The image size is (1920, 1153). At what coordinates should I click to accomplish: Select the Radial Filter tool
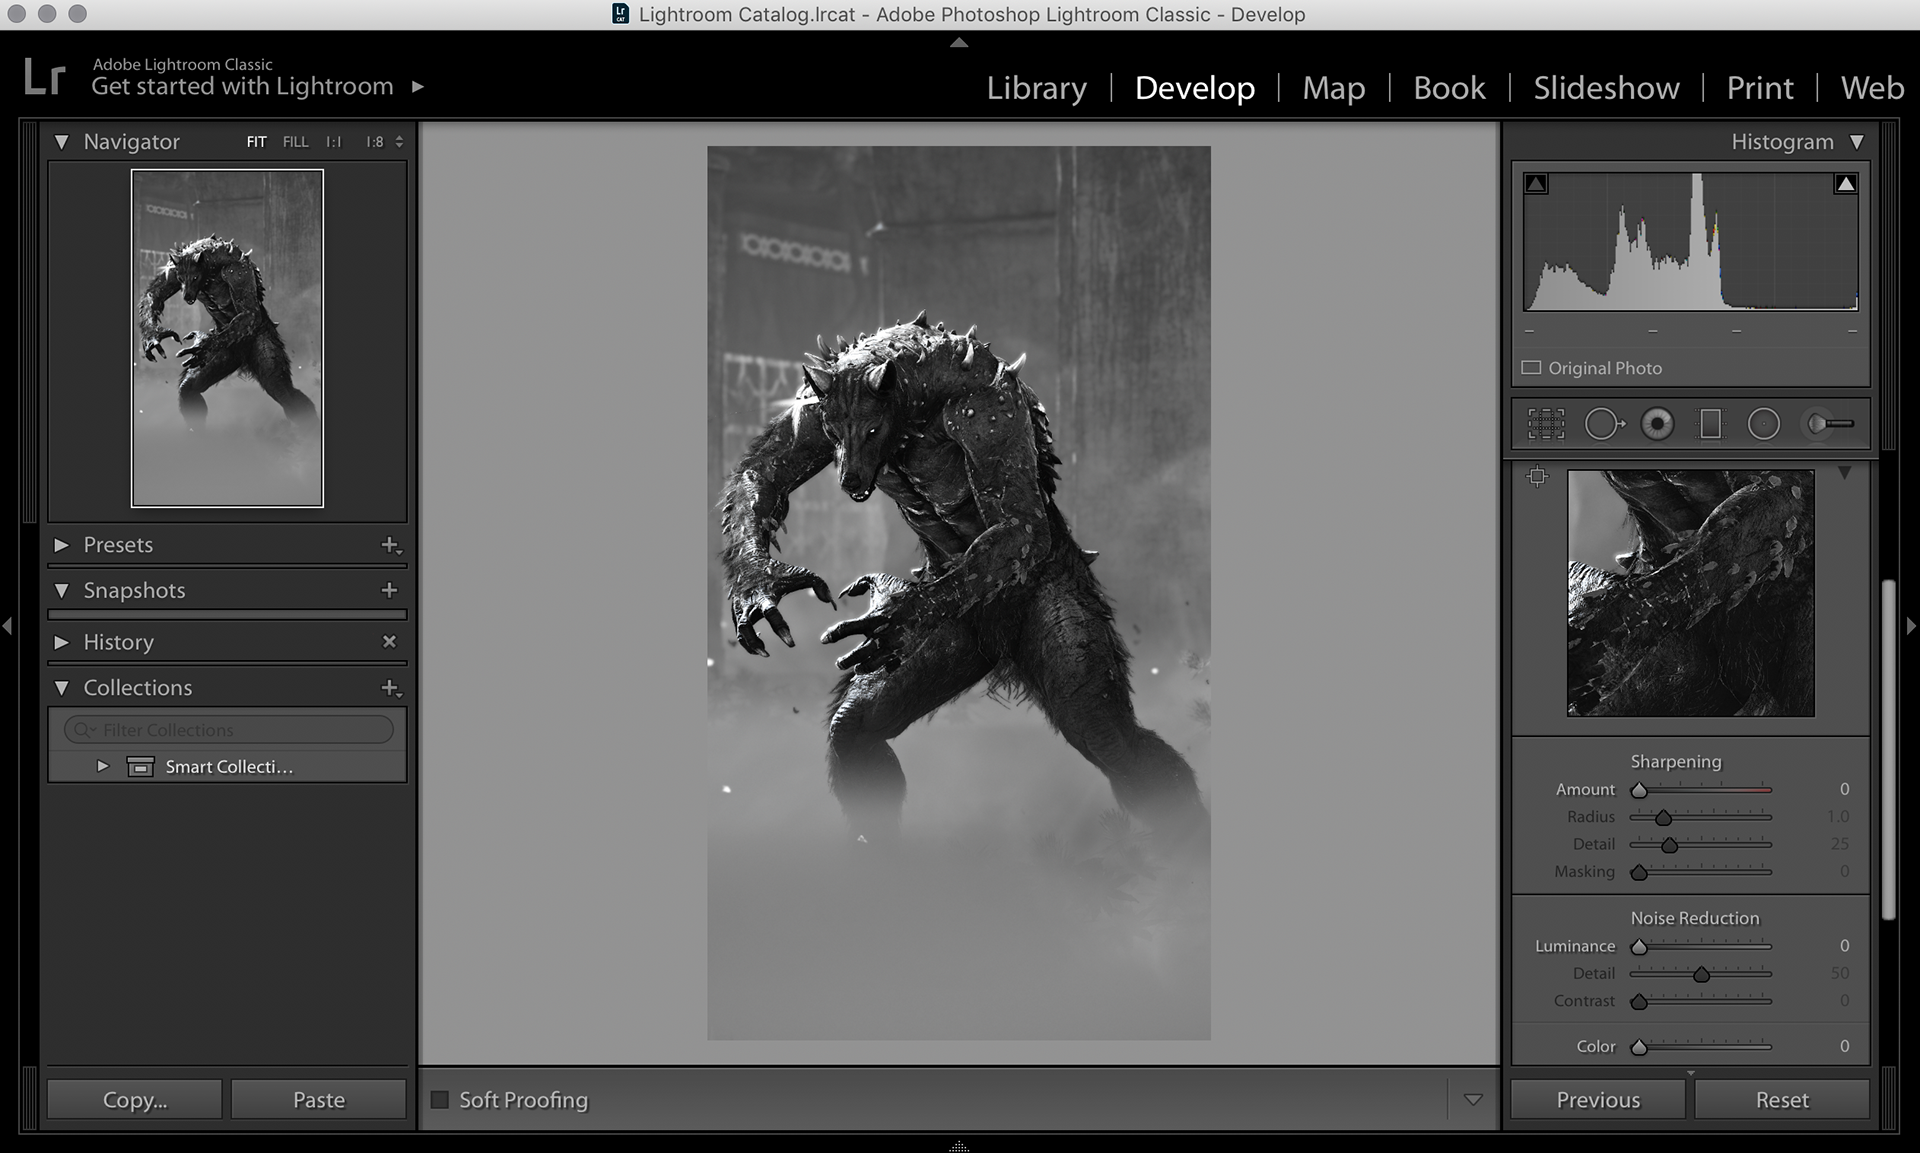click(x=1764, y=424)
